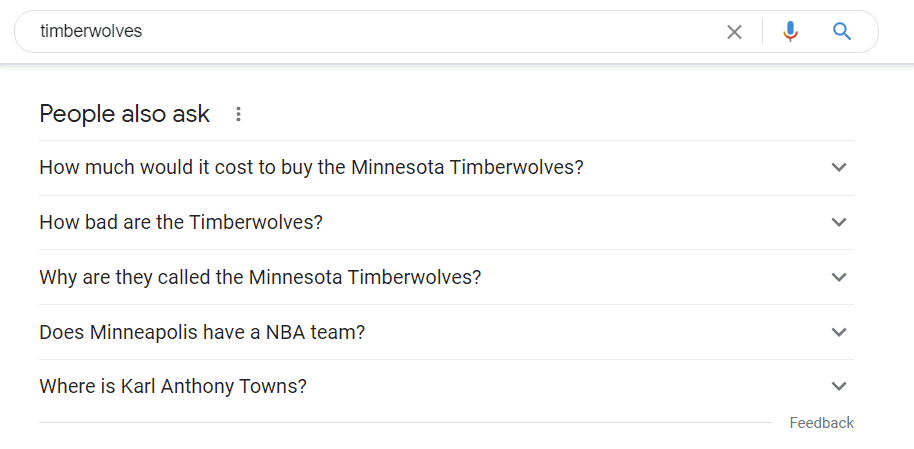The width and height of the screenshot is (914, 449).
Task: Click the Feedback link
Action: (821, 423)
